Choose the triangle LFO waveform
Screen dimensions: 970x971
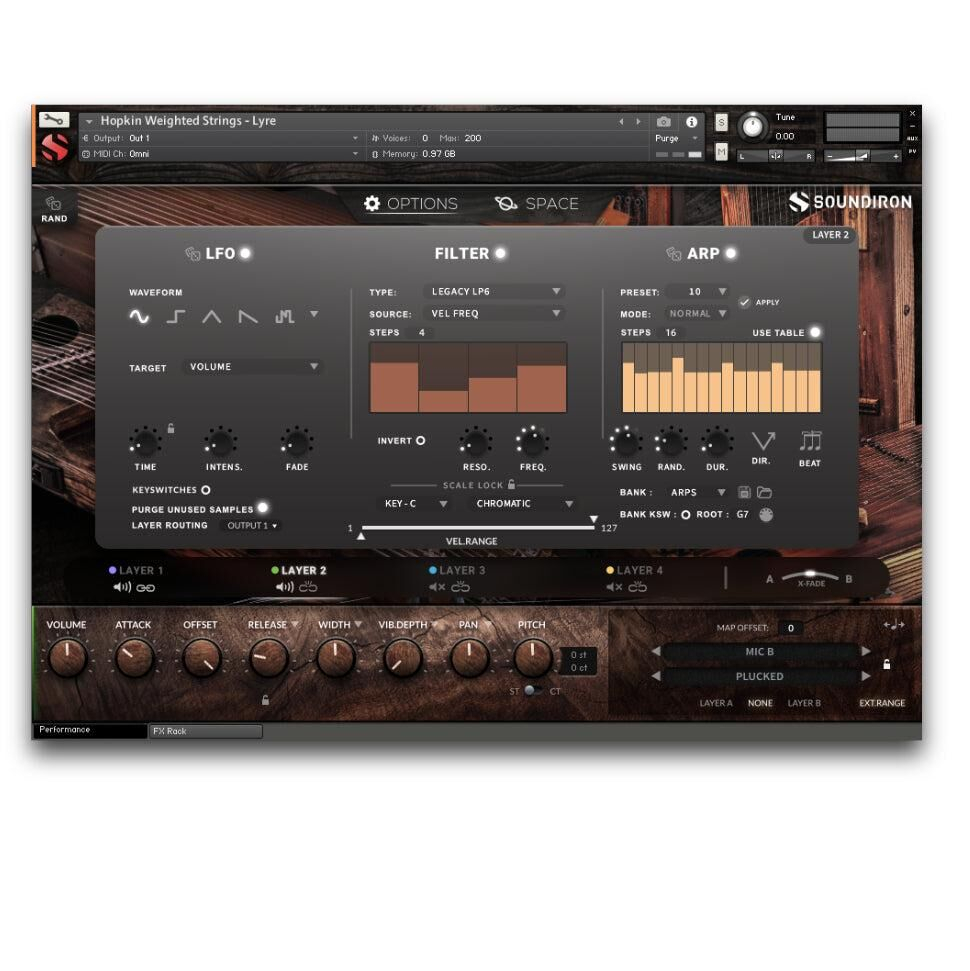pos(212,317)
